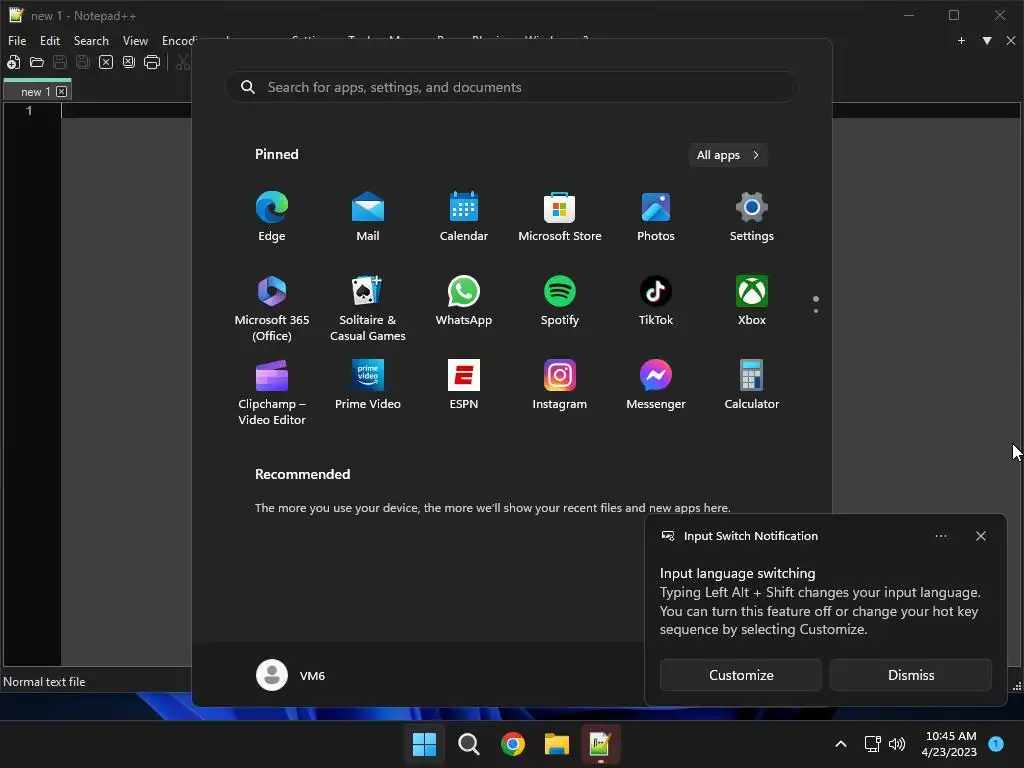Launch Solitaire & Casual Games
The image size is (1024, 768).
368,309
